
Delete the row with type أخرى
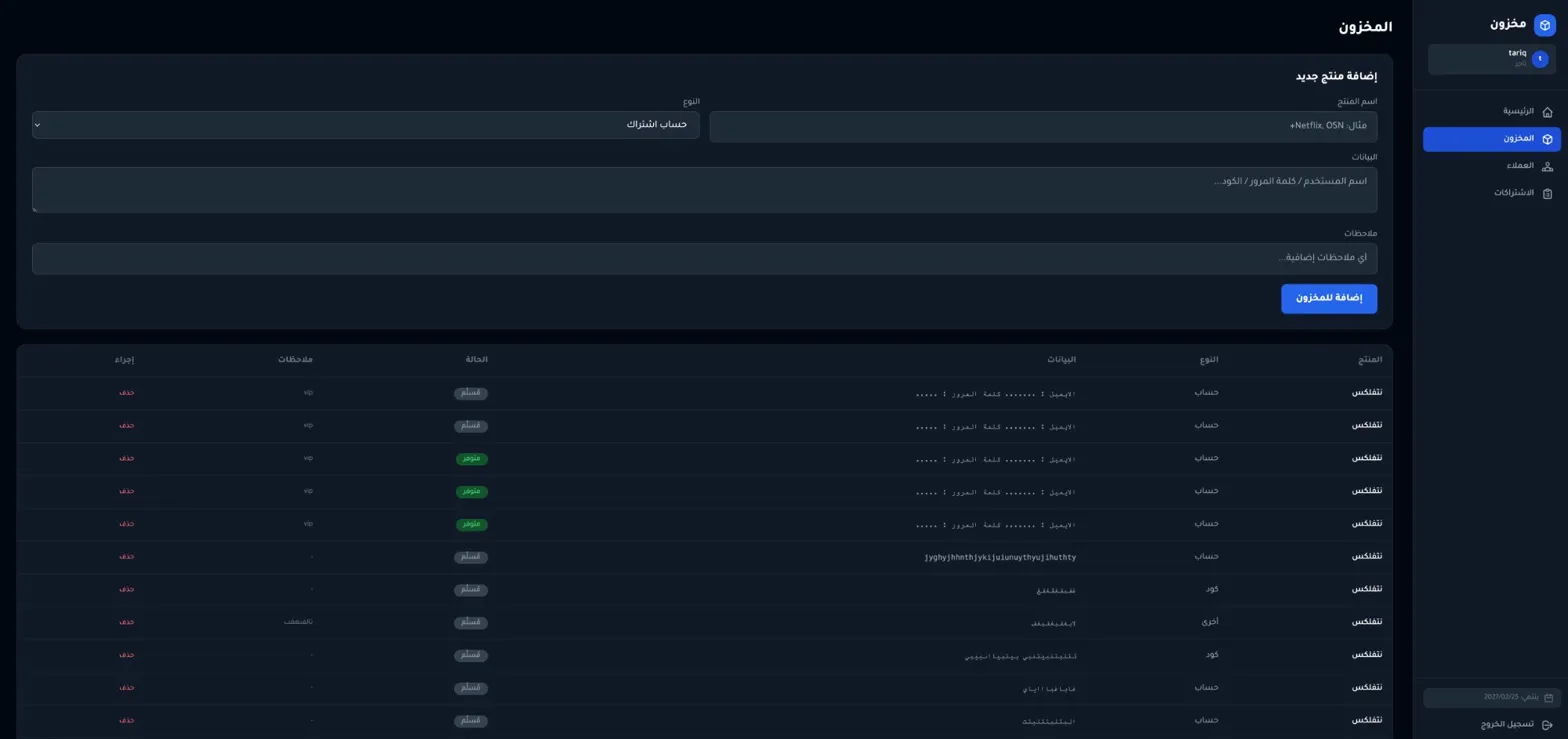click(126, 622)
